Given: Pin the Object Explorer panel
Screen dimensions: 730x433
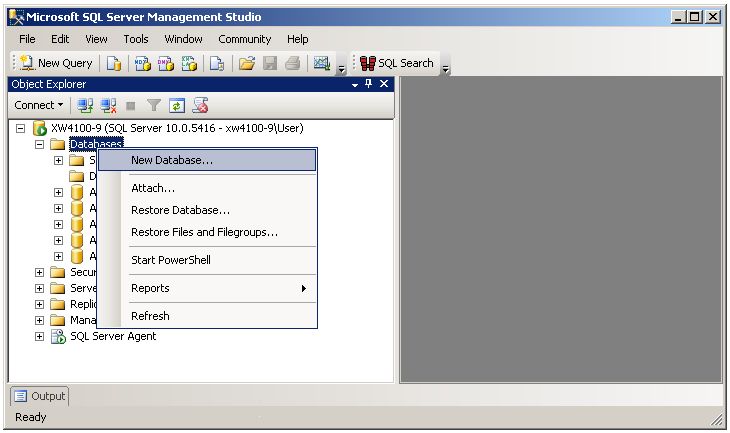Looking at the screenshot, I should [x=369, y=84].
